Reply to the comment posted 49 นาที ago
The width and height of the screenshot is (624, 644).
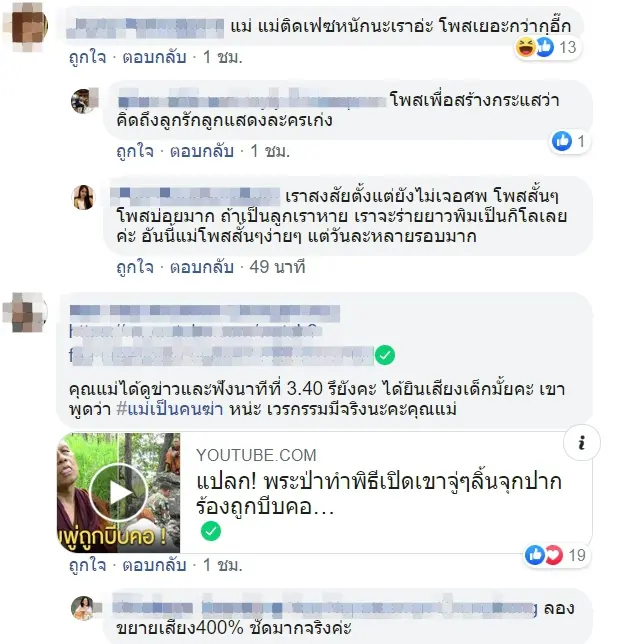point(202,267)
